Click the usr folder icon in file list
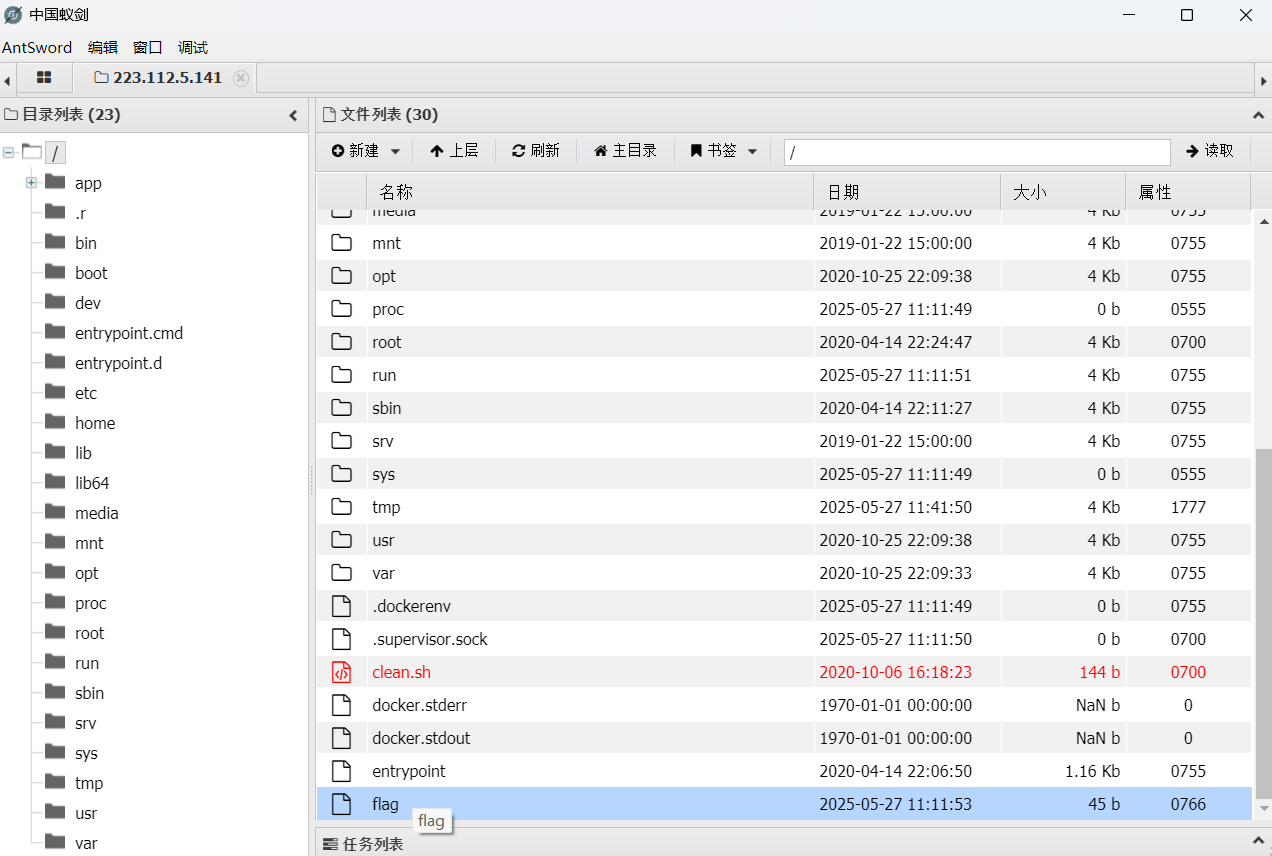 (x=342, y=540)
